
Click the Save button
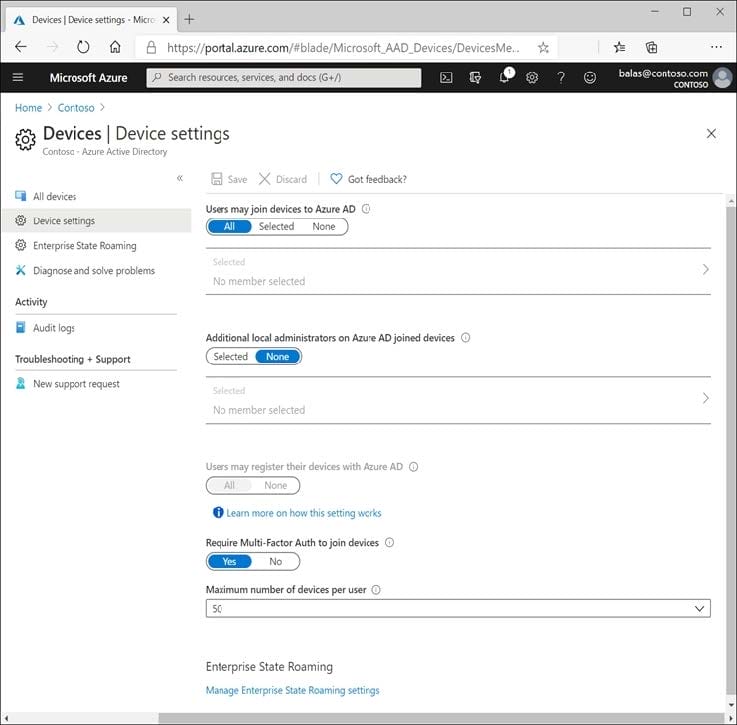tap(229, 179)
